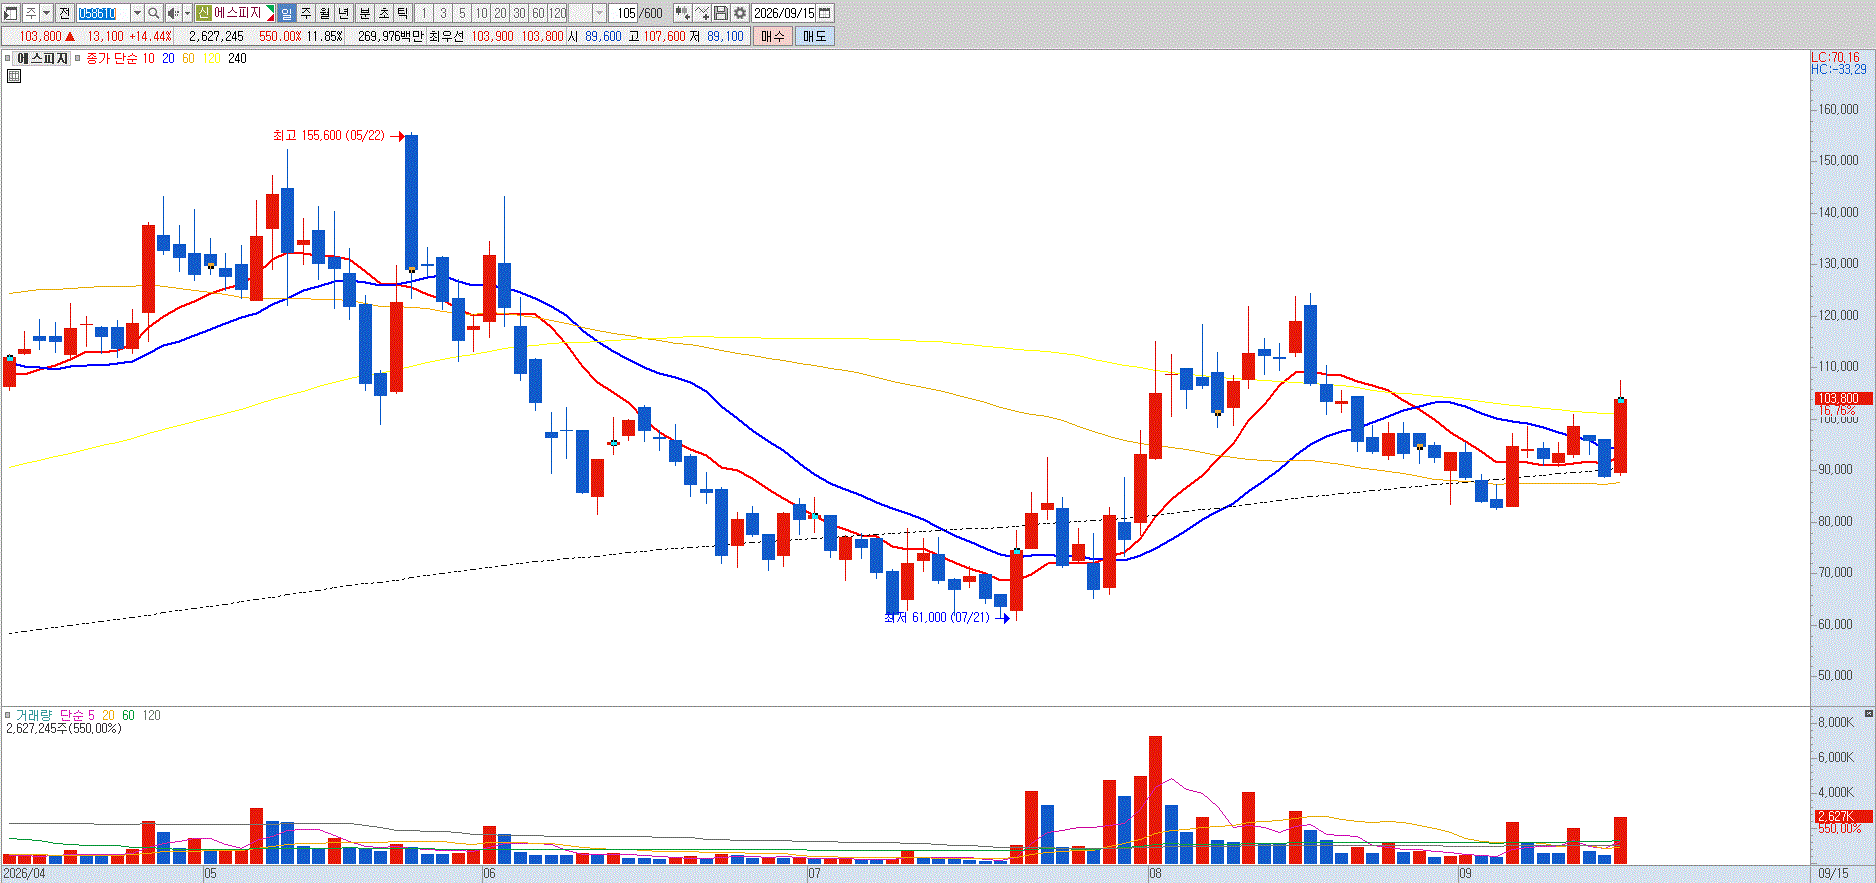Viewport: 1876px width, 883px height.
Task: Switch to minute 분 chart period
Action: 364,13
